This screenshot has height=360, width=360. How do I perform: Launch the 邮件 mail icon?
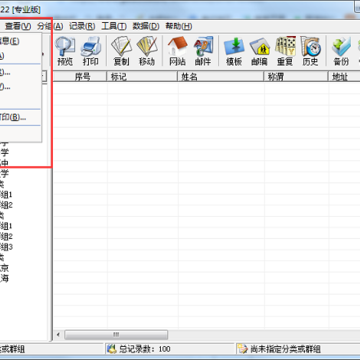coord(203,51)
